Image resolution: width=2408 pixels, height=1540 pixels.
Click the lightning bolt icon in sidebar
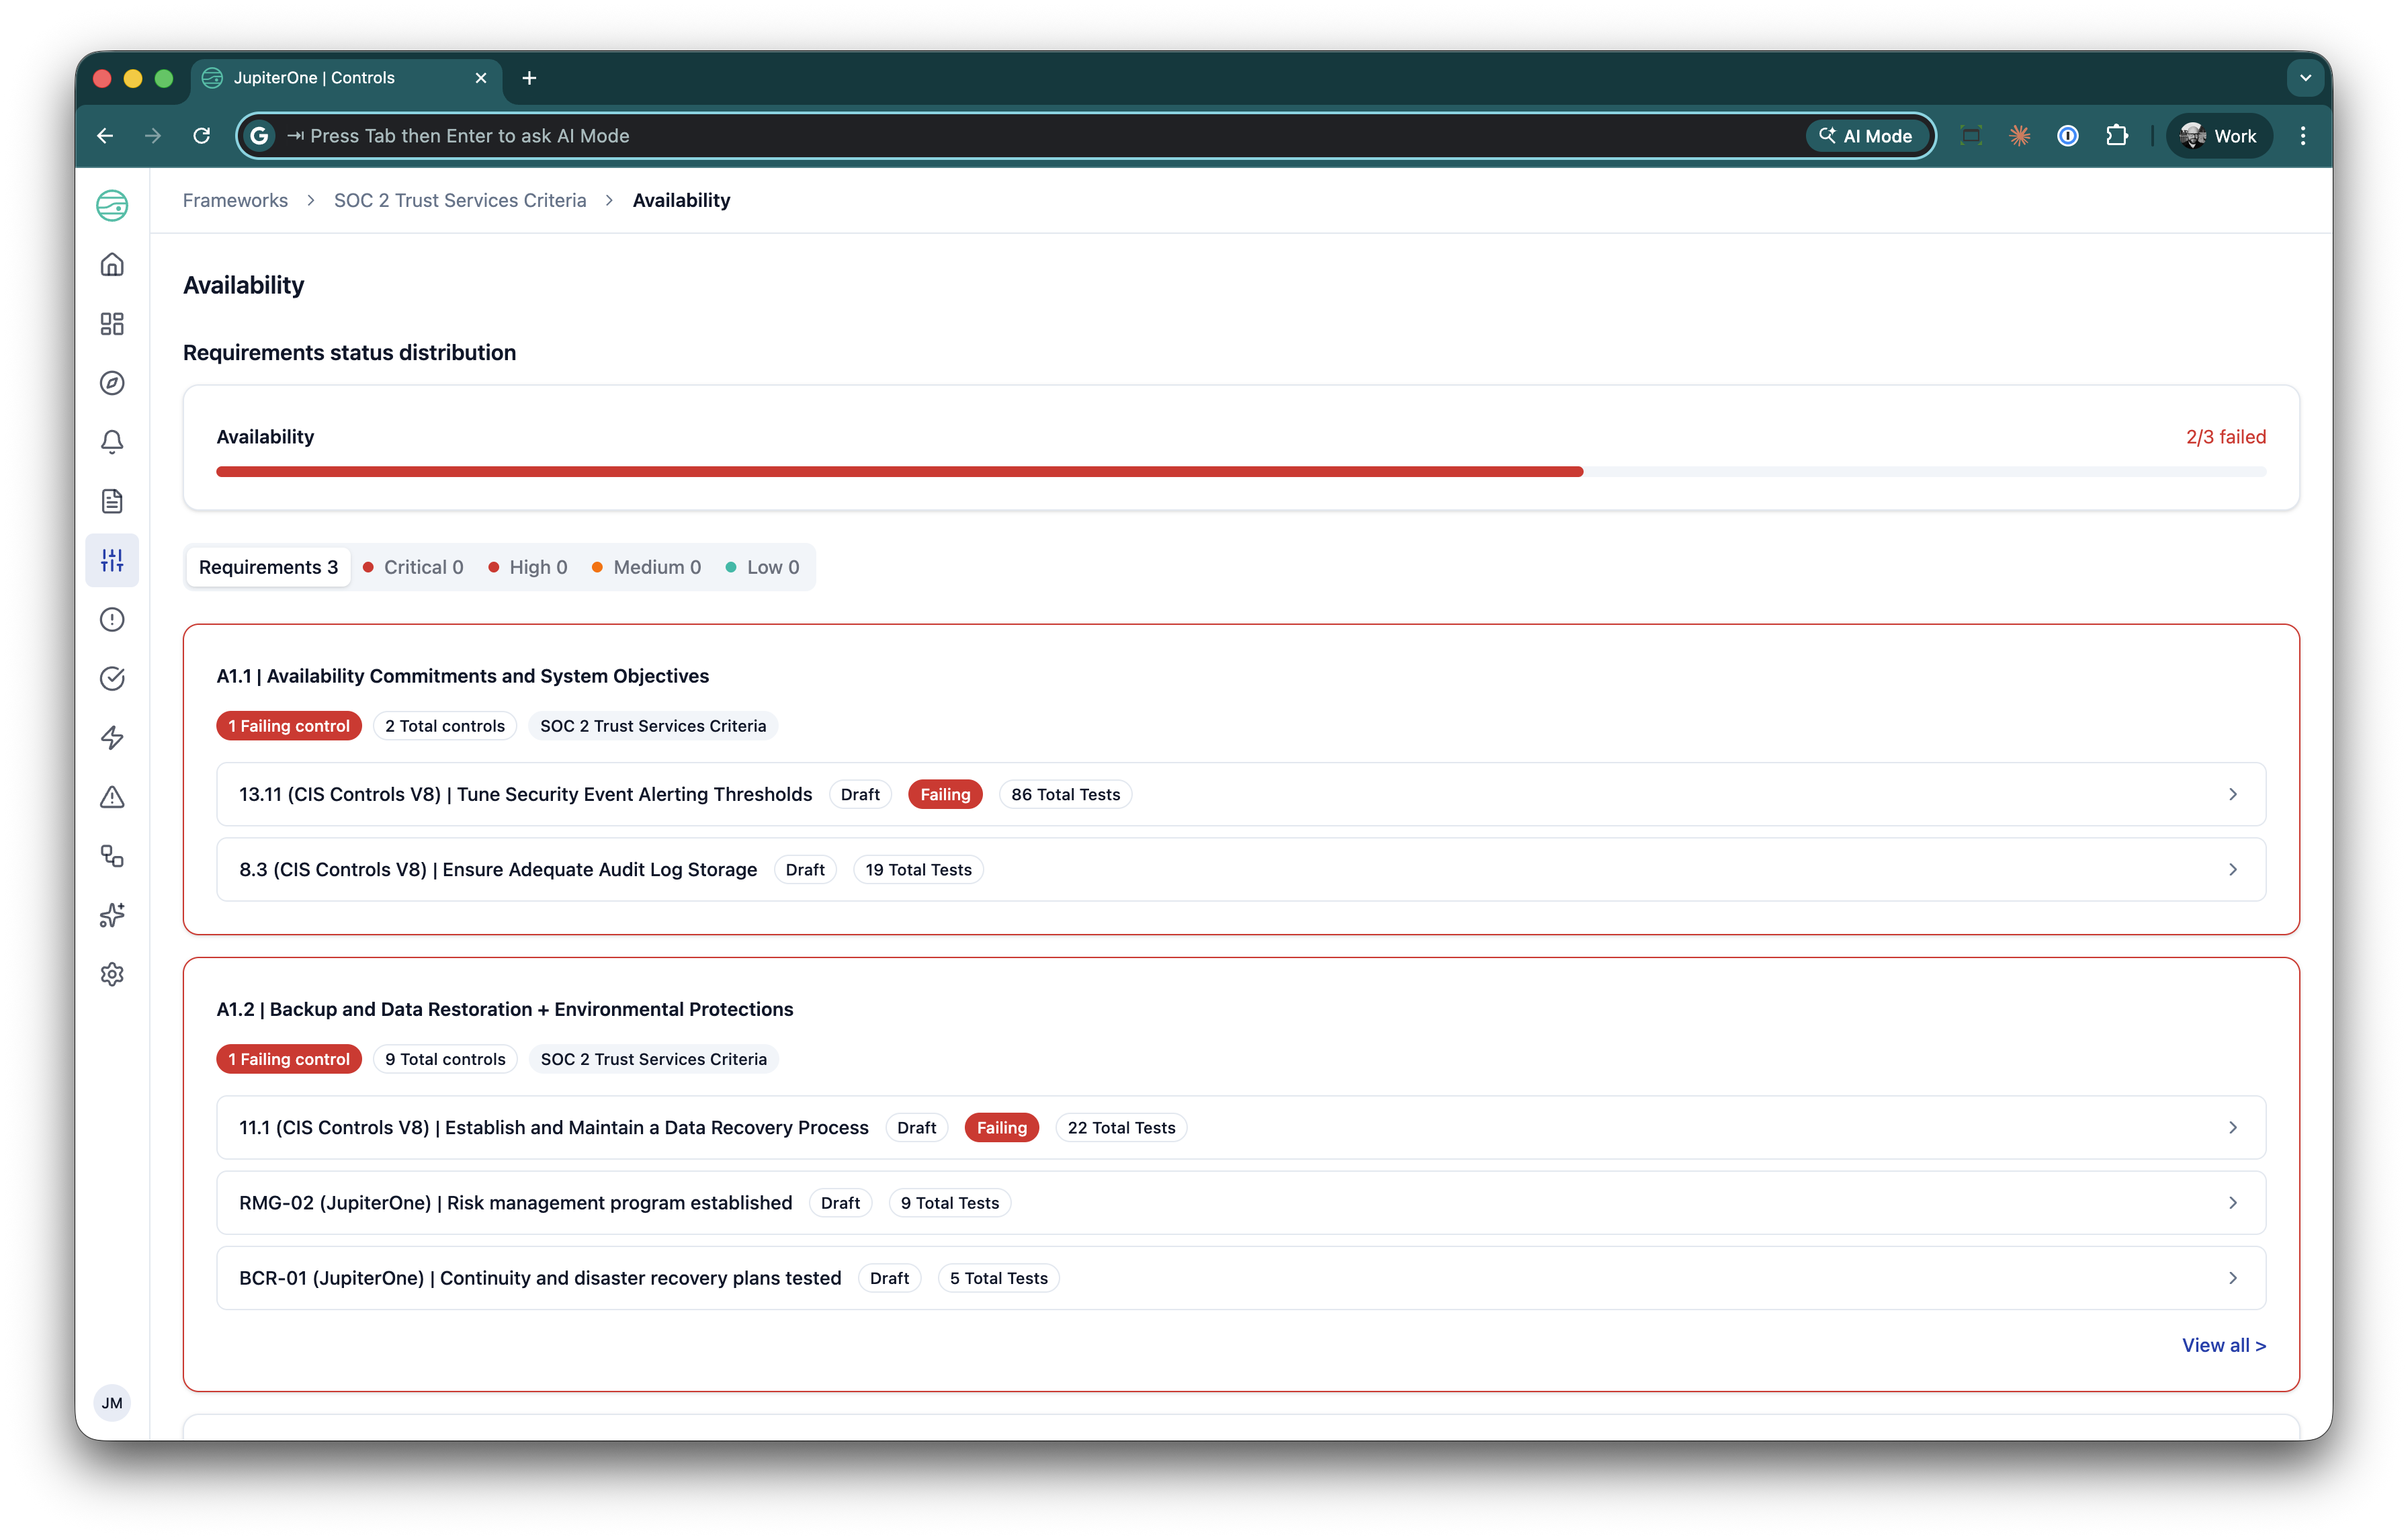[x=112, y=738]
